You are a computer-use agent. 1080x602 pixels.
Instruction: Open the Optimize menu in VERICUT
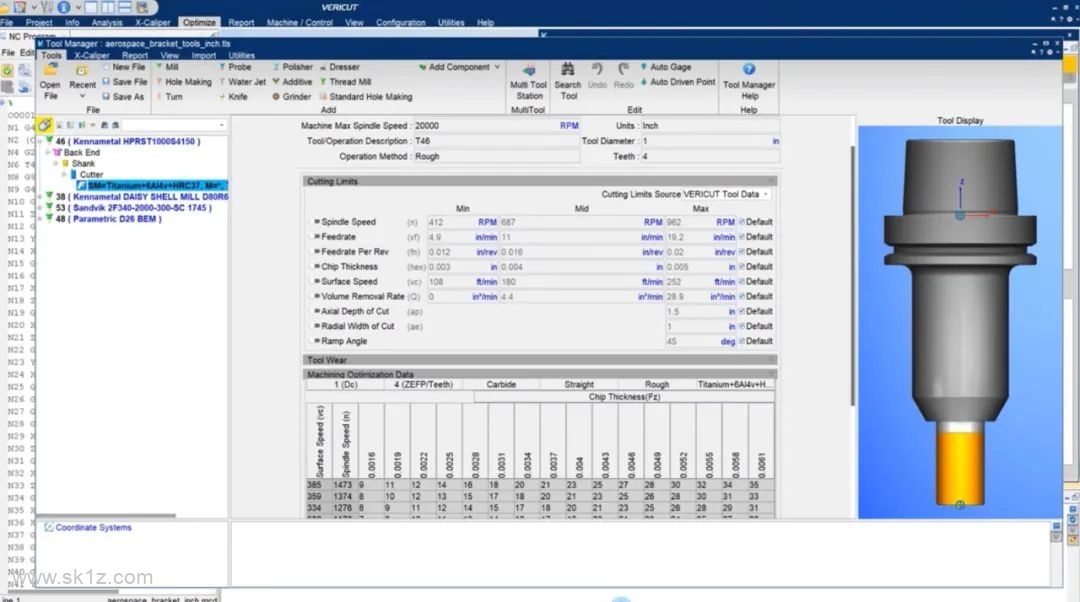[199, 22]
